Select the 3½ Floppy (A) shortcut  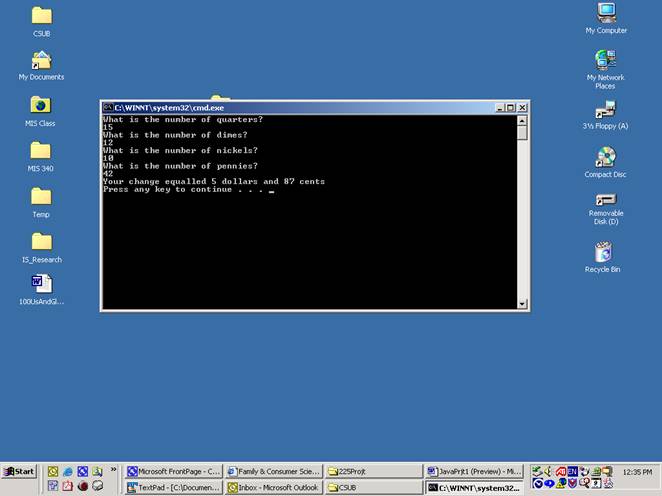coord(605,114)
